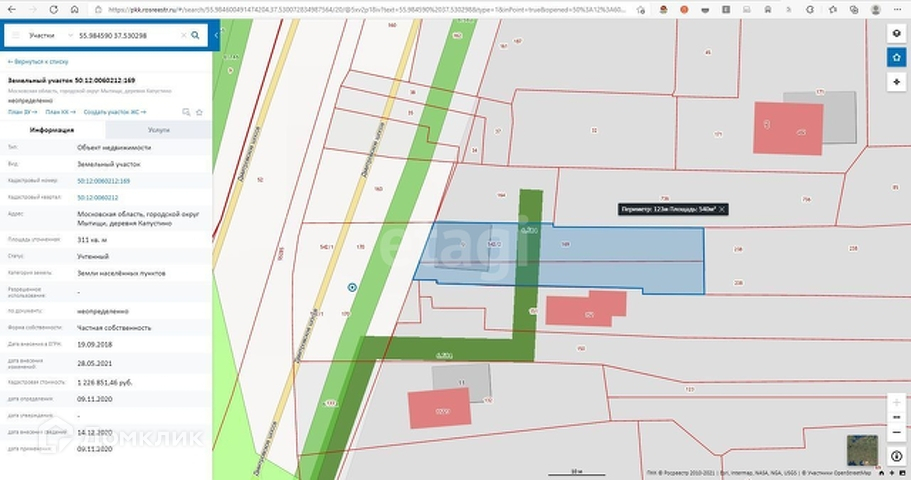The height and width of the screenshot is (480, 911).
Task: Reload the page with the refresh icon
Action: pyautogui.click(x=53, y=9)
